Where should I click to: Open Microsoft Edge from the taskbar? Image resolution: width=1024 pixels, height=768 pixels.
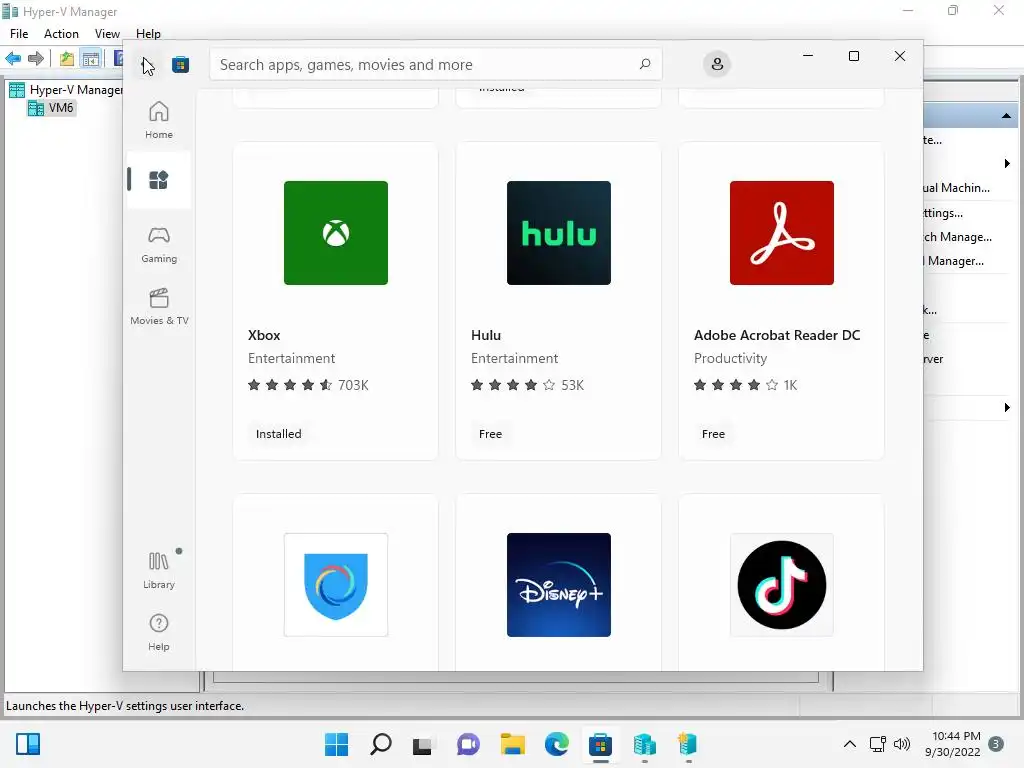click(556, 744)
